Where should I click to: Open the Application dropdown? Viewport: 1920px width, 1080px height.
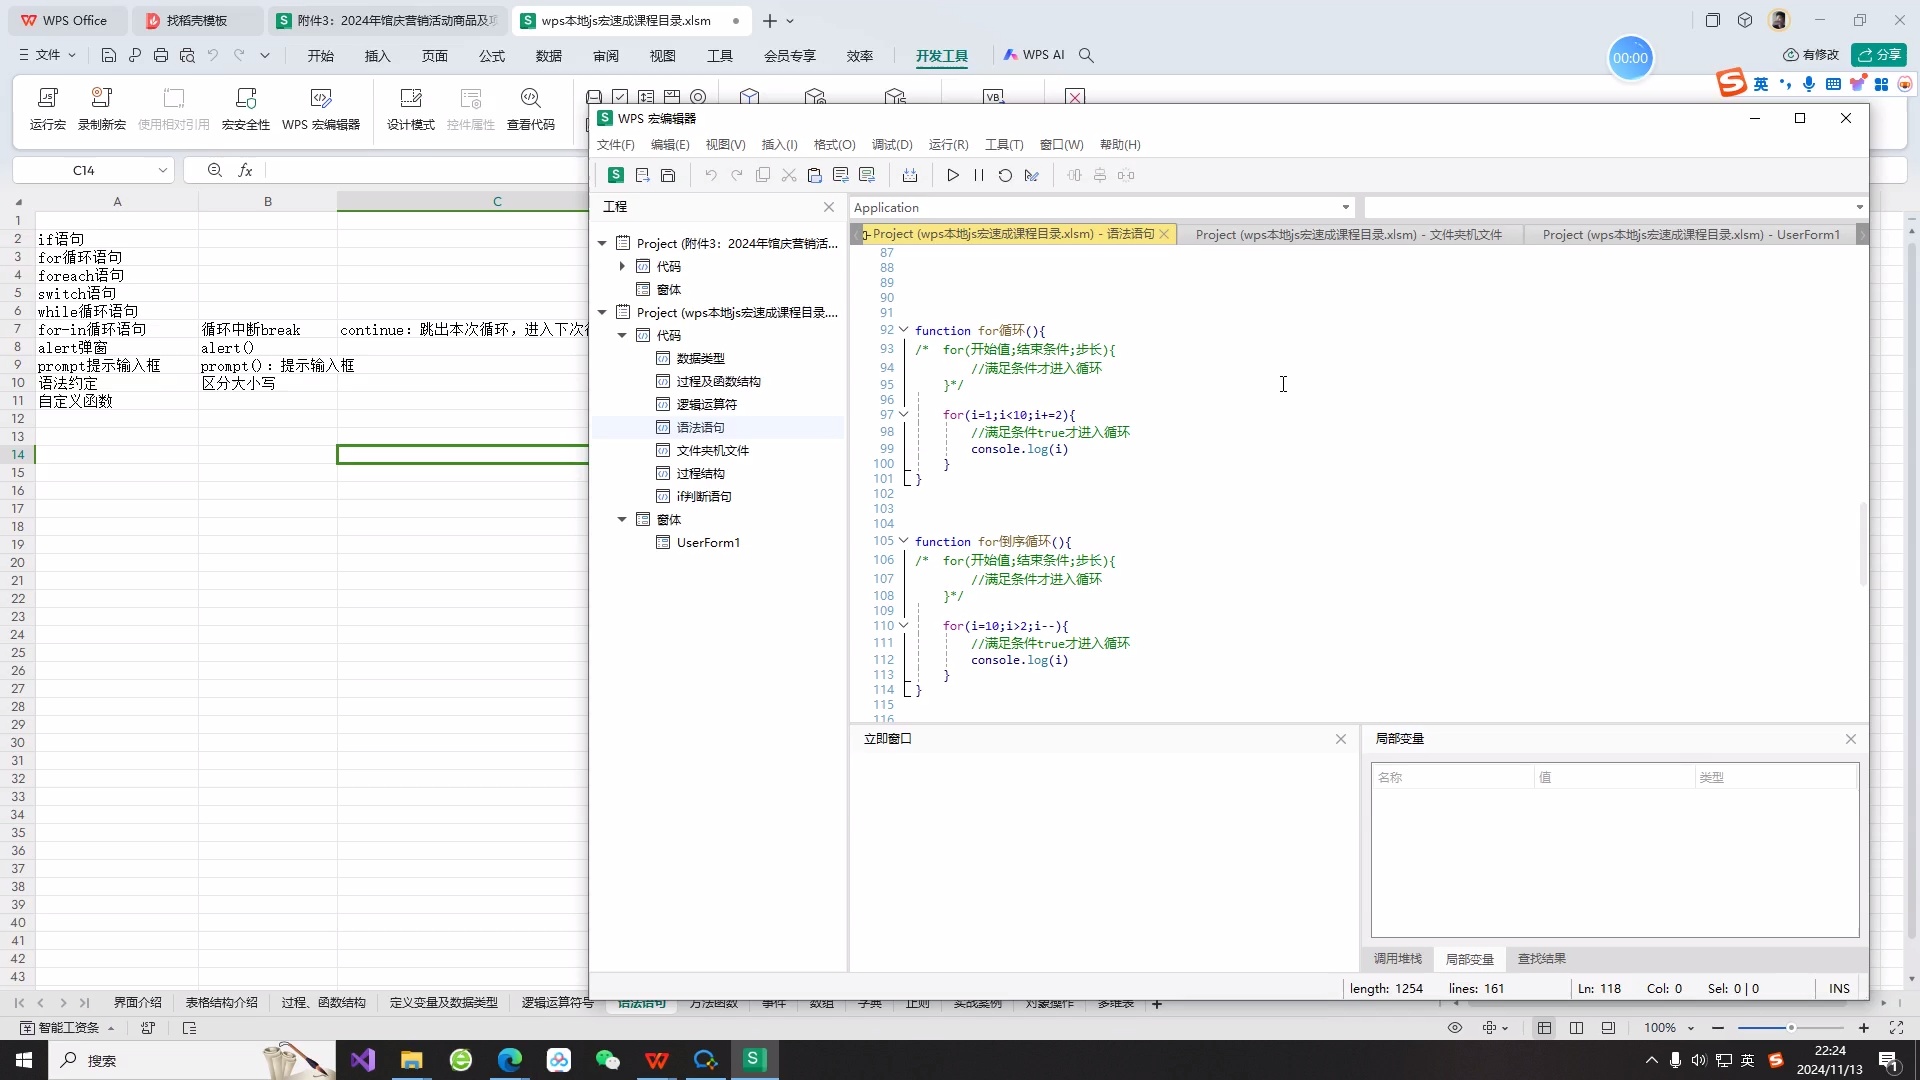click(1346, 207)
